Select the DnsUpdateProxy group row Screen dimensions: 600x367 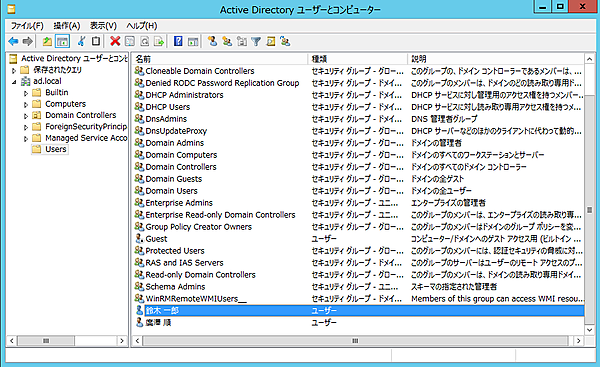coord(358,131)
